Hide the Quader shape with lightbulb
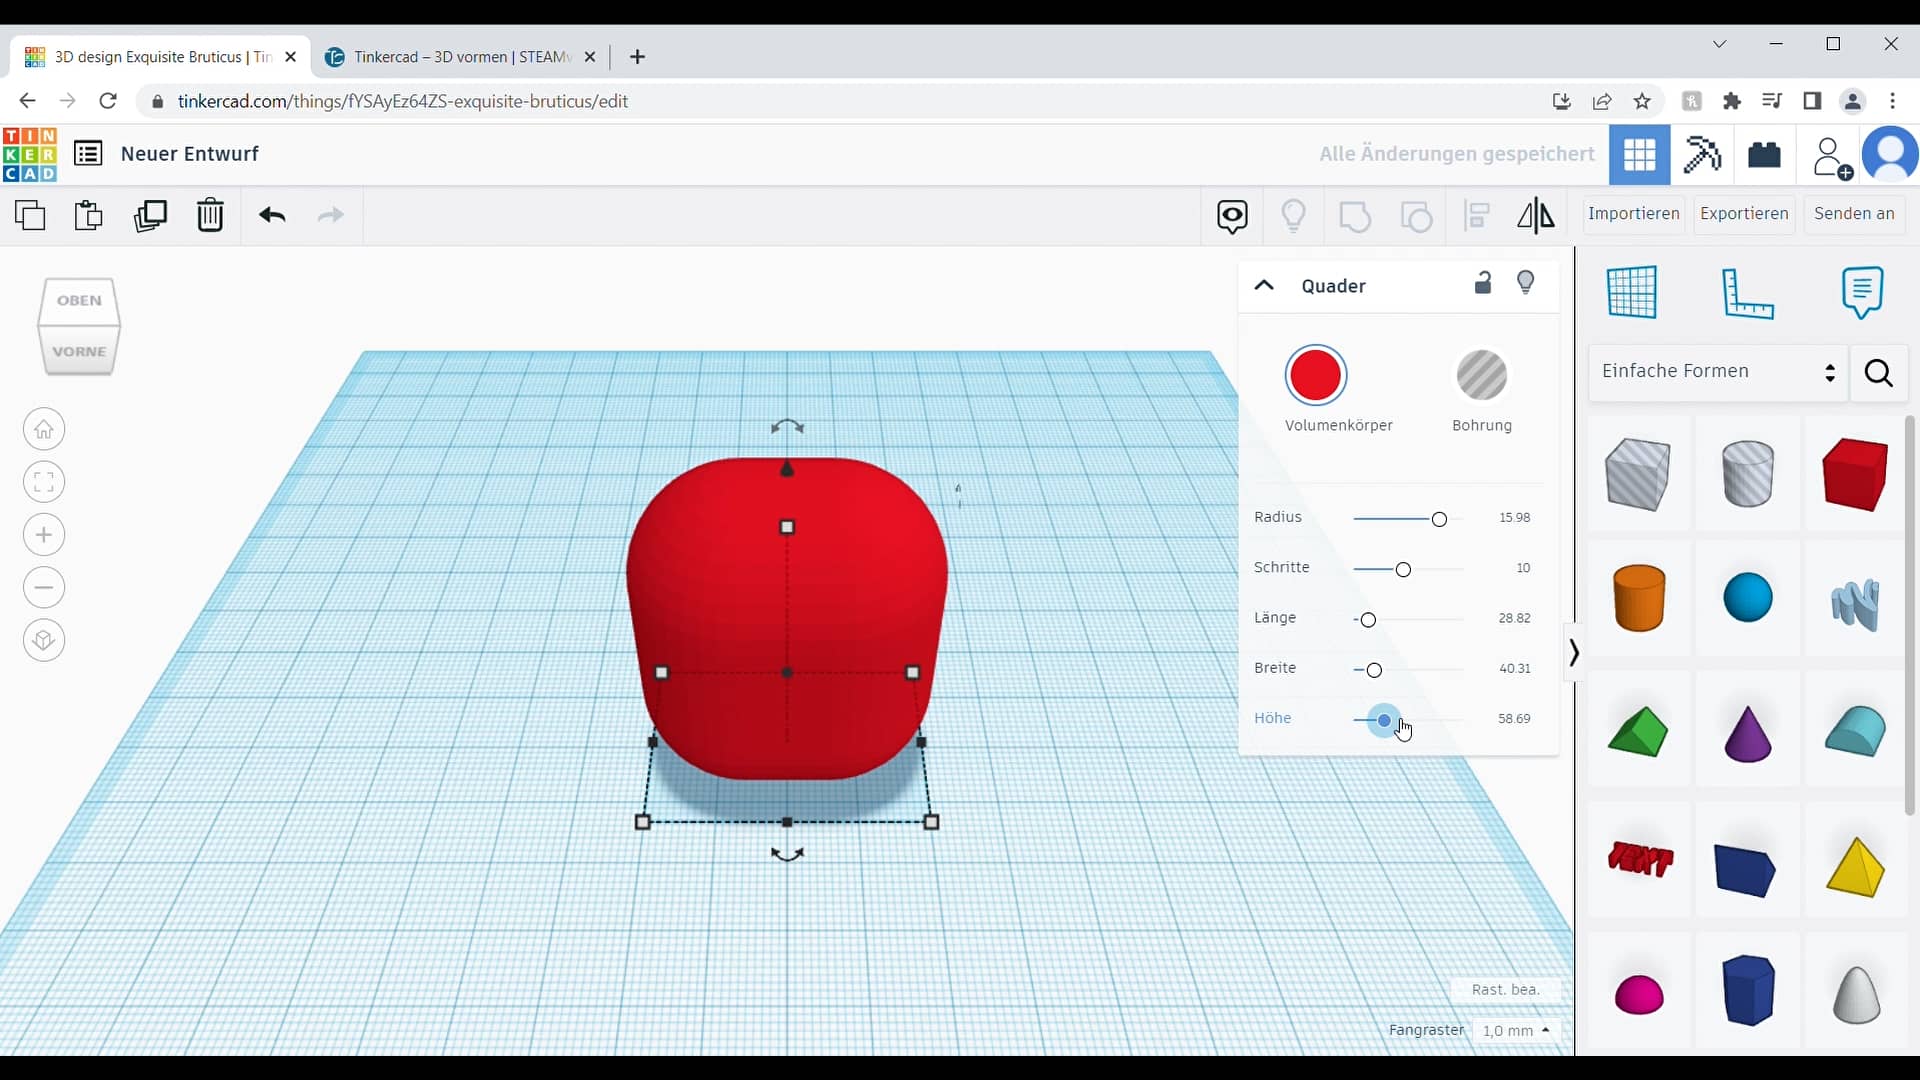 click(x=1526, y=283)
